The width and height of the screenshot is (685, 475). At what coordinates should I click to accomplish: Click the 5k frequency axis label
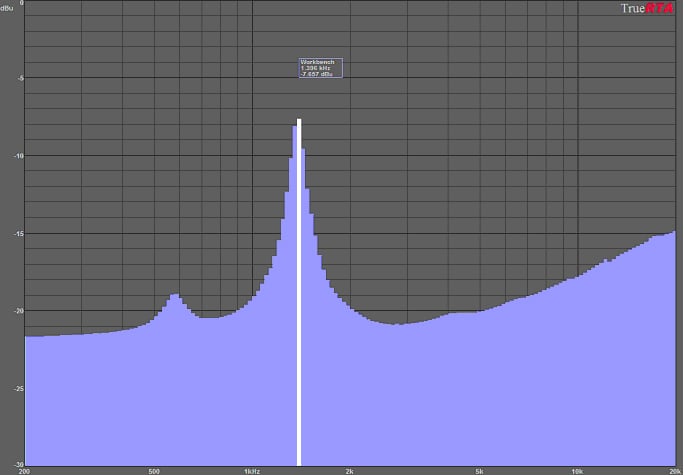[480, 470]
